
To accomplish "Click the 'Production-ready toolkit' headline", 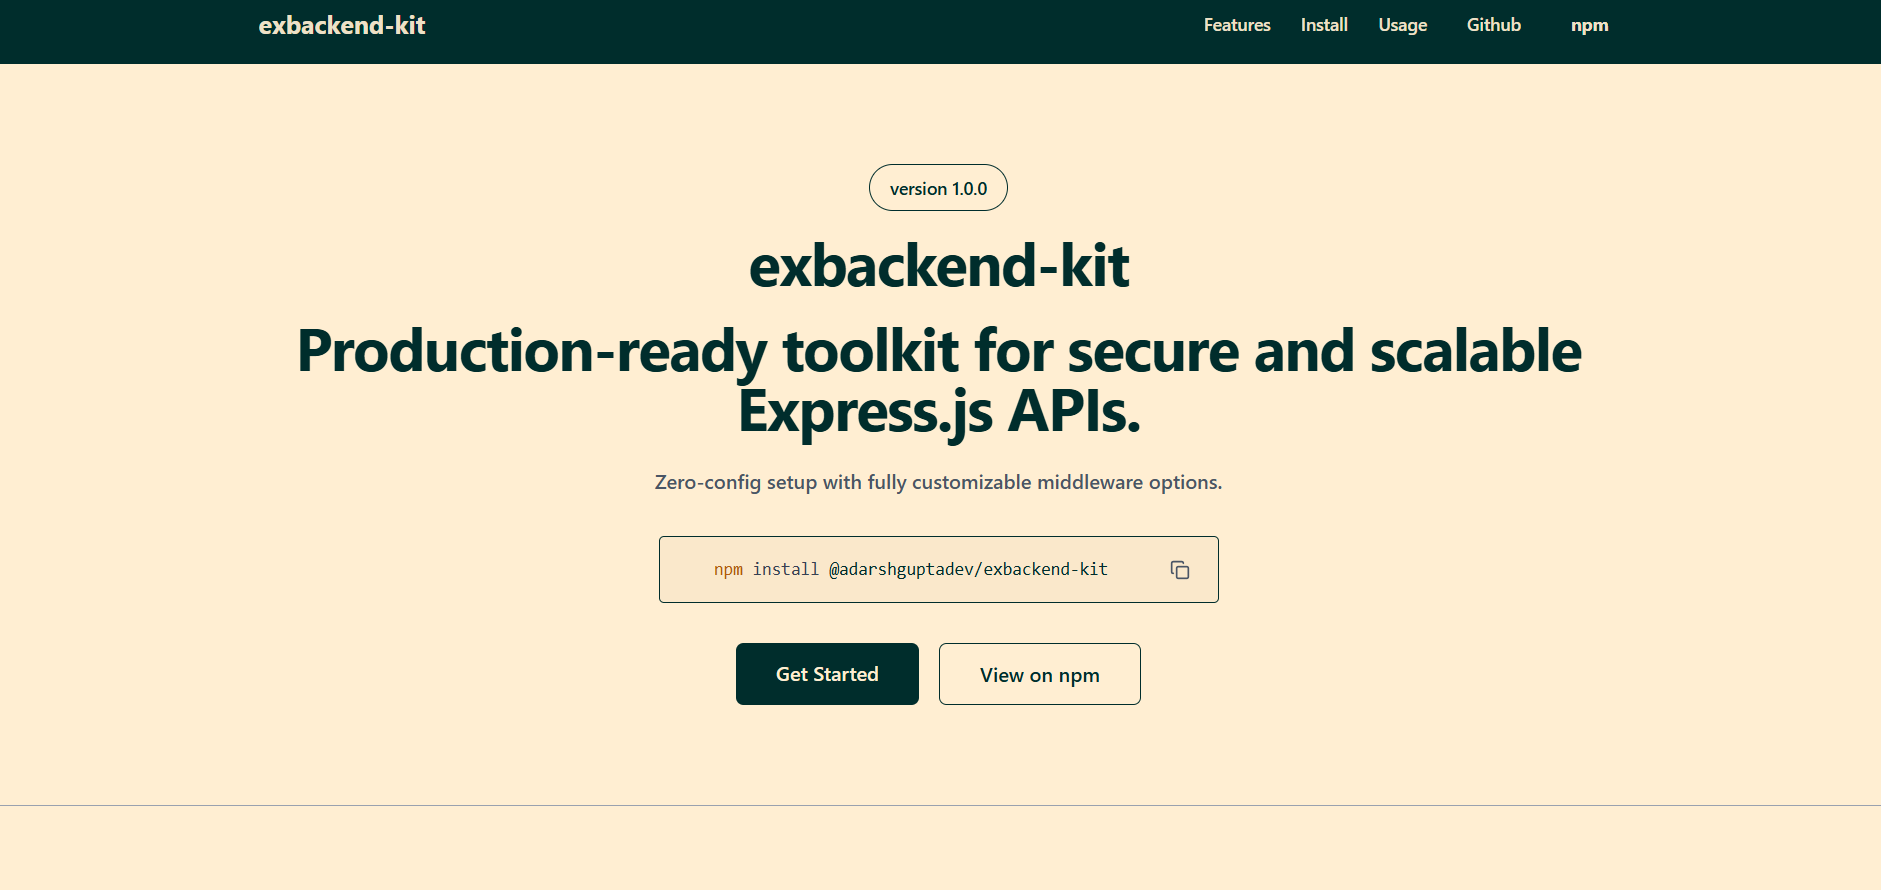I will pos(939,381).
